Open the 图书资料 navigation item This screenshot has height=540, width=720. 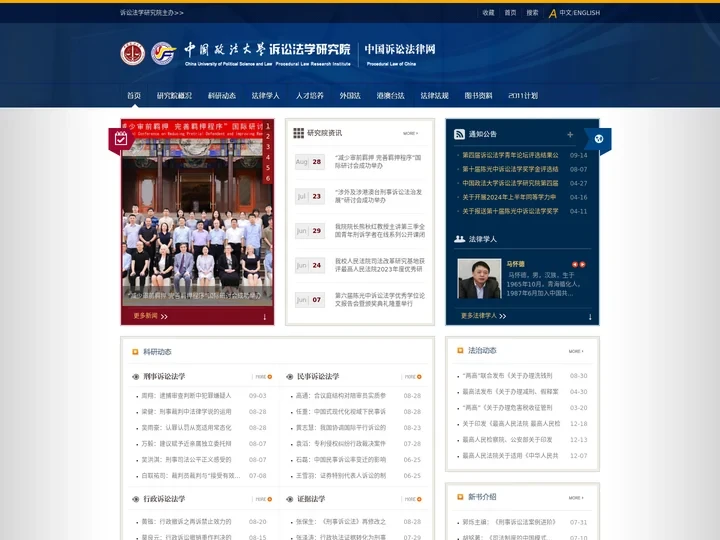click(x=478, y=96)
